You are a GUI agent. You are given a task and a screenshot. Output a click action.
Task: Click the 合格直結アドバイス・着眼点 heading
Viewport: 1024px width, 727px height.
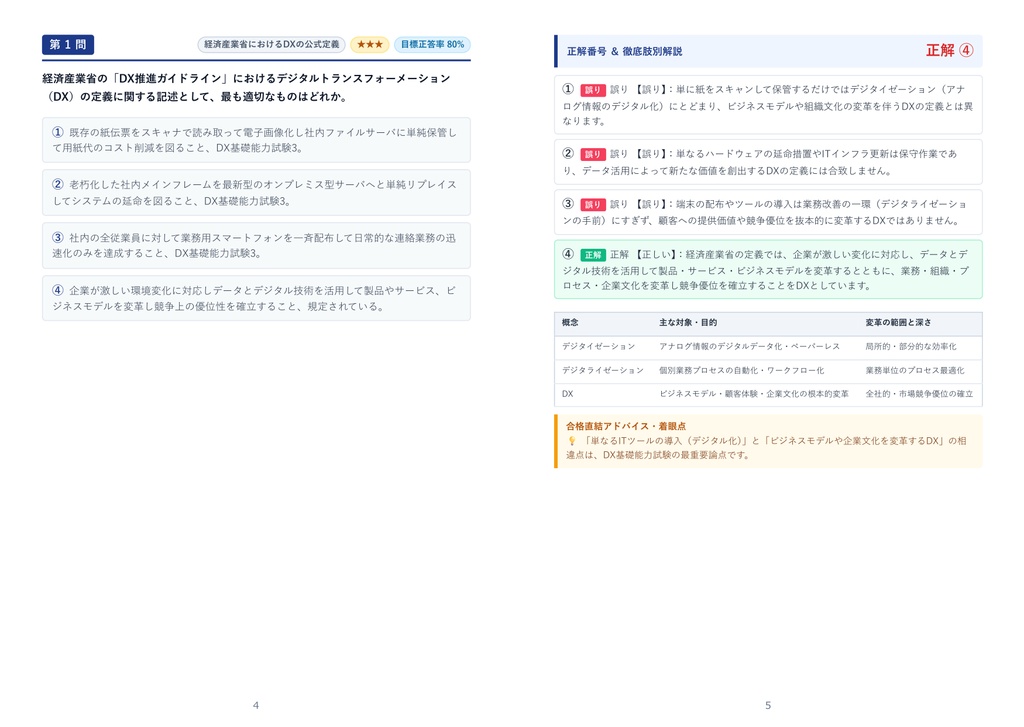[626, 426]
